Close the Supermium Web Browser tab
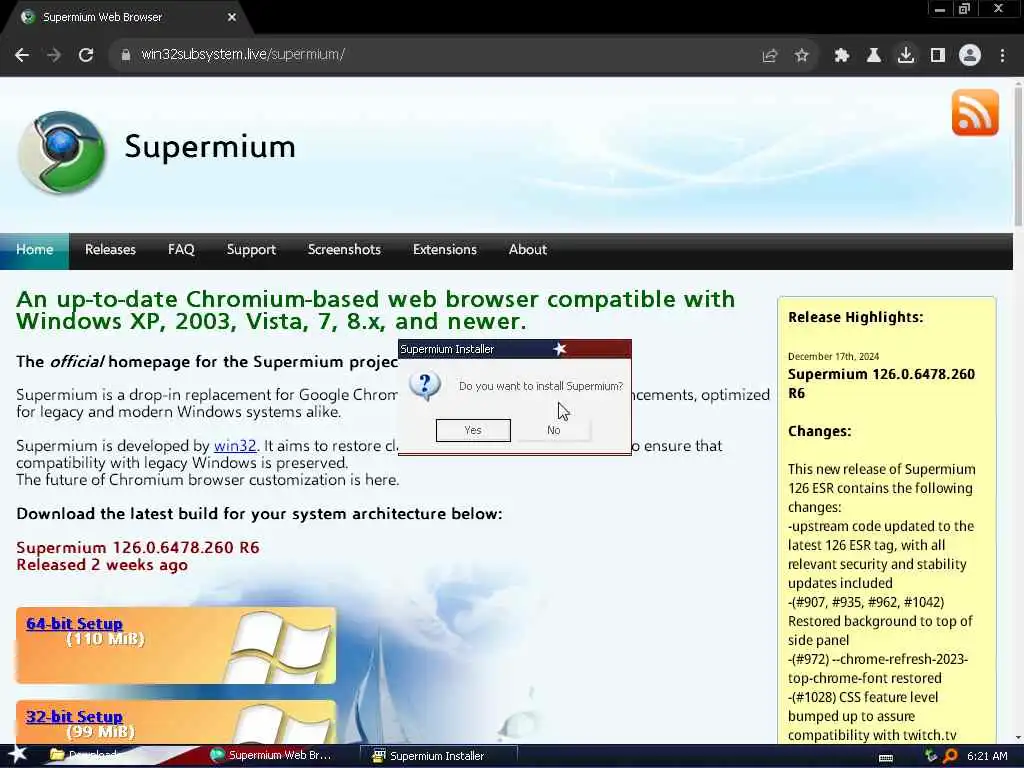This screenshot has height=768, width=1024. click(x=232, y=18)
